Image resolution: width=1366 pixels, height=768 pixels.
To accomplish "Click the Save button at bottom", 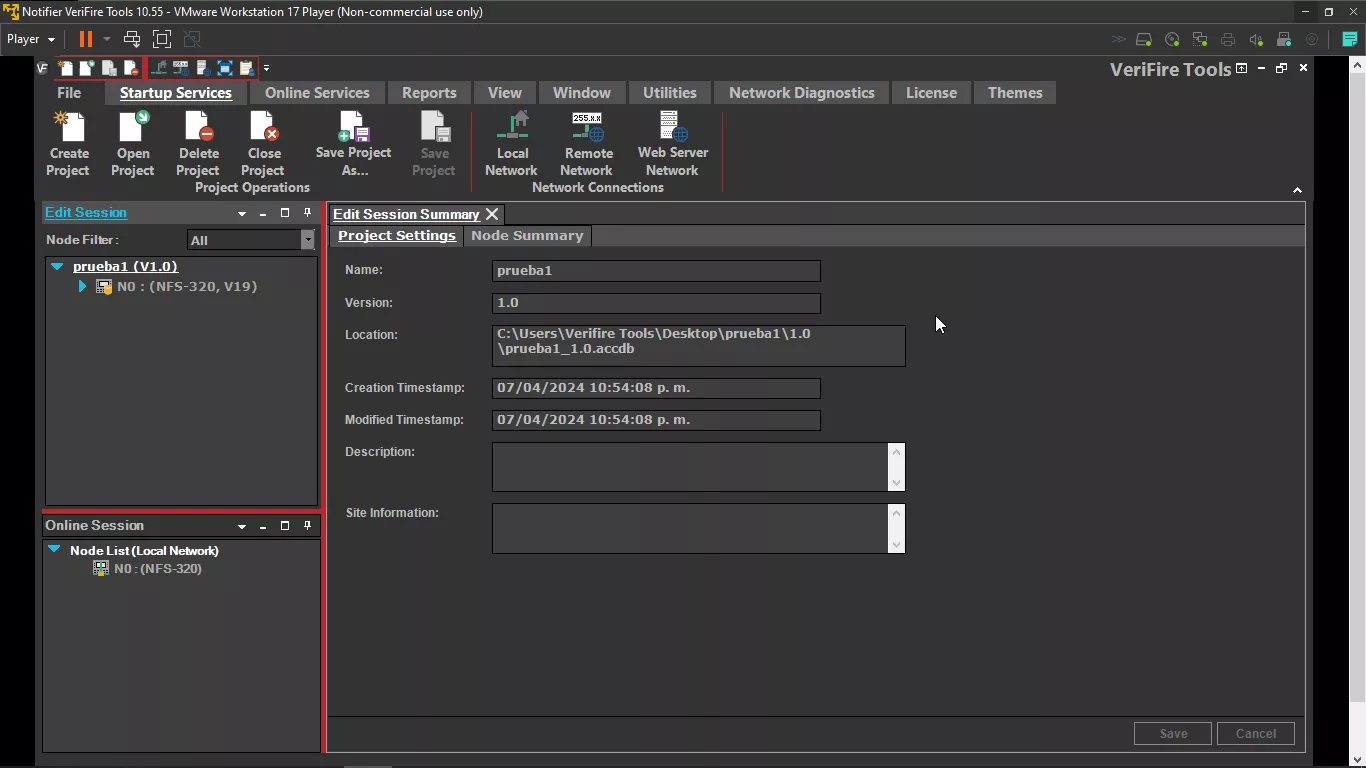I will coord(1173,733).
